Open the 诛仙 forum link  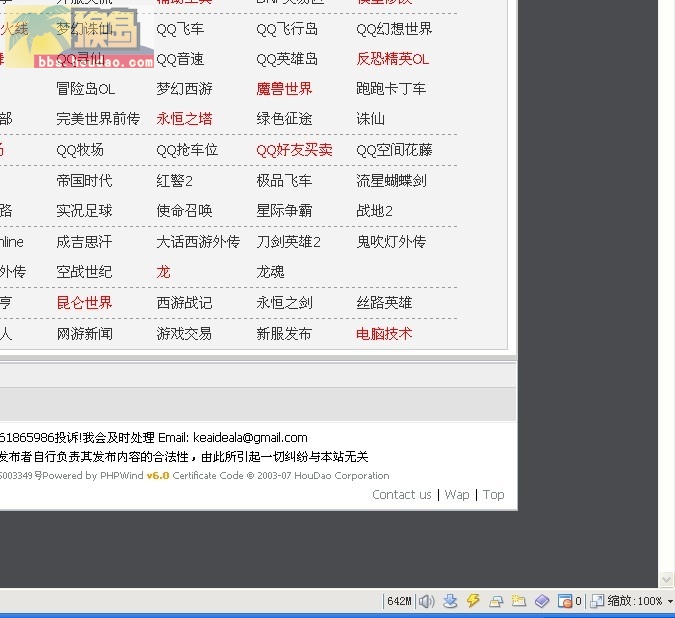pos(370,119)
